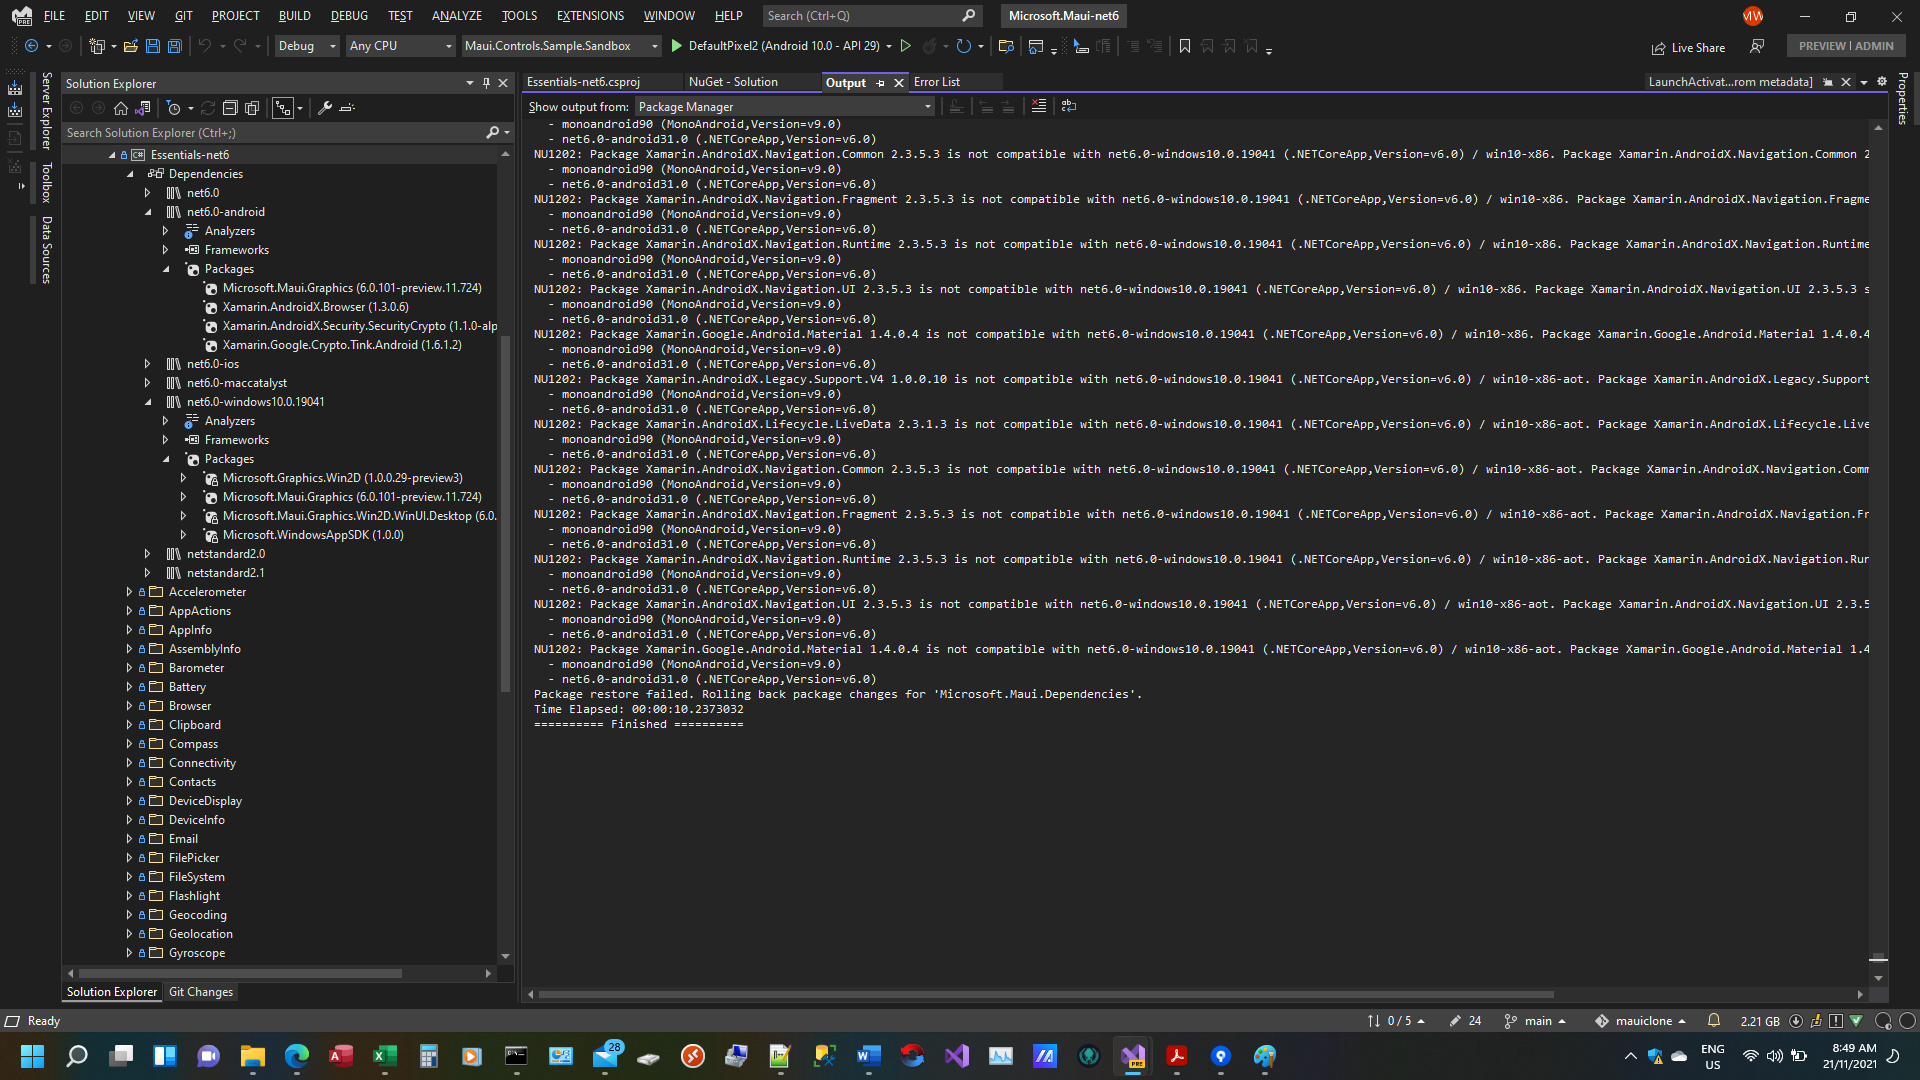
Task: Unpin the Solution Explorer panel
Action: (x=487, y=83)
